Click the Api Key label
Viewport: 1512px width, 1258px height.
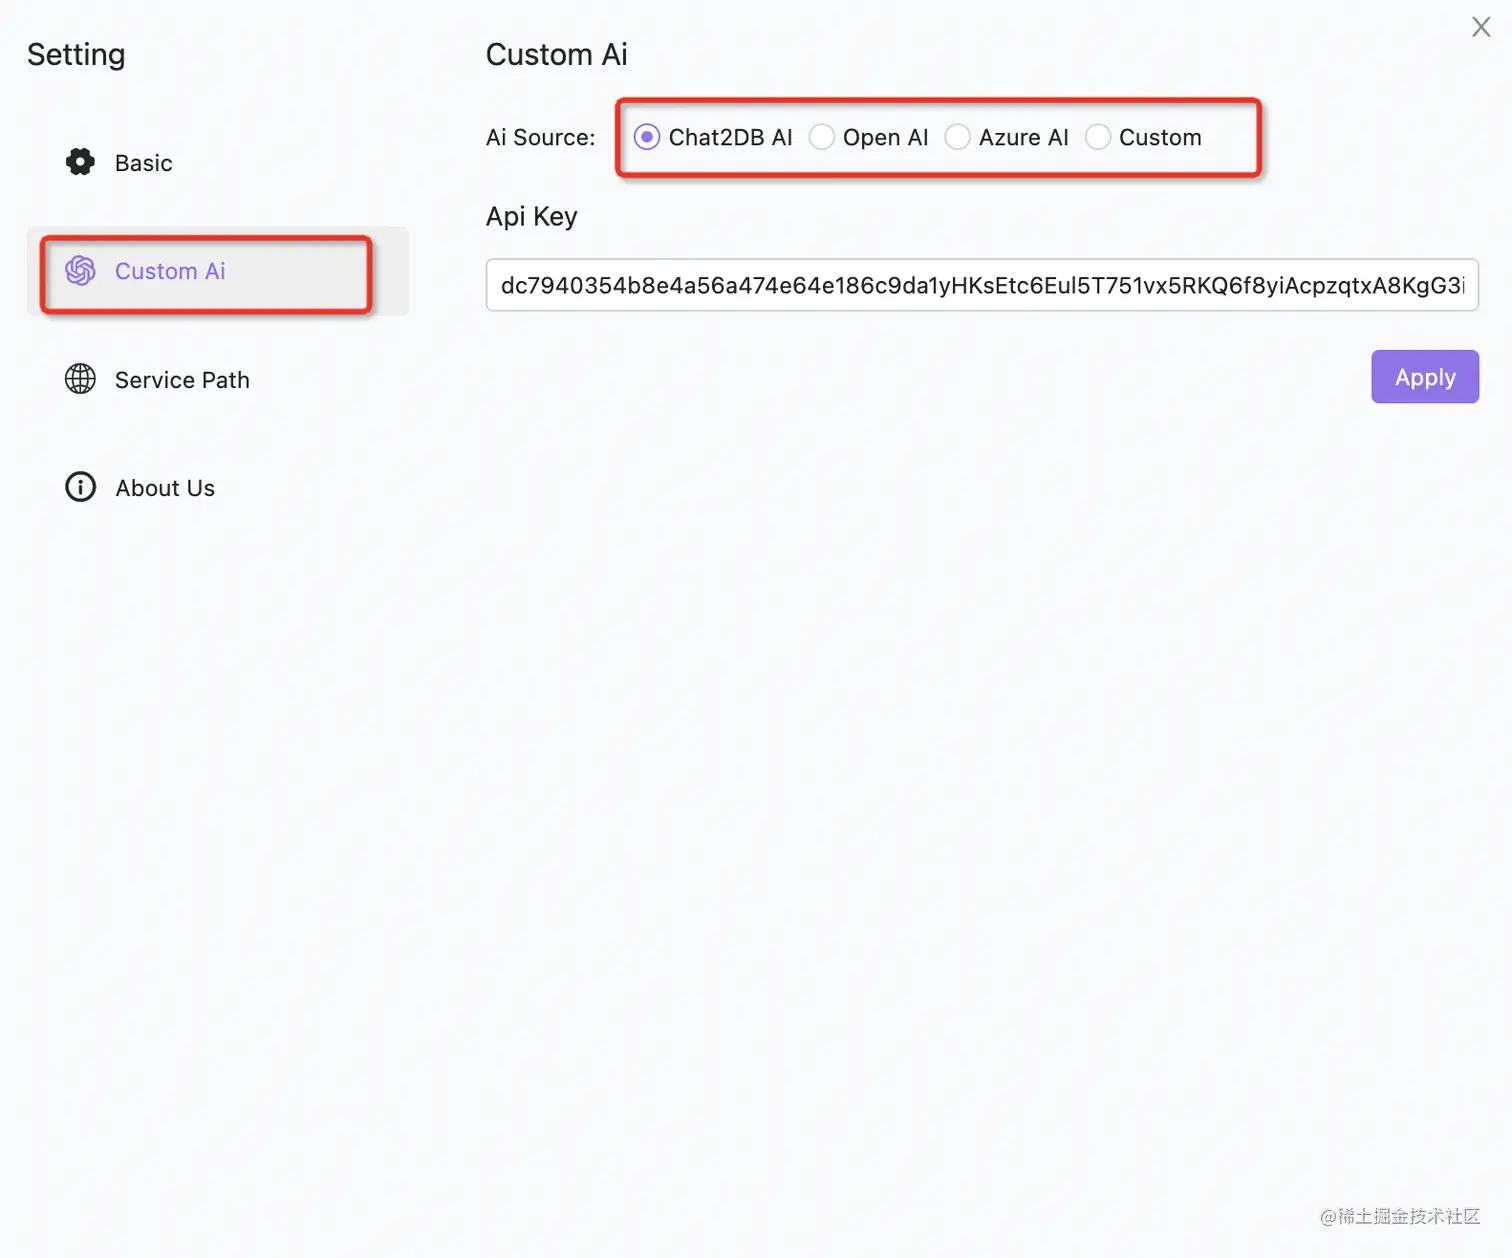coord(532,217)
